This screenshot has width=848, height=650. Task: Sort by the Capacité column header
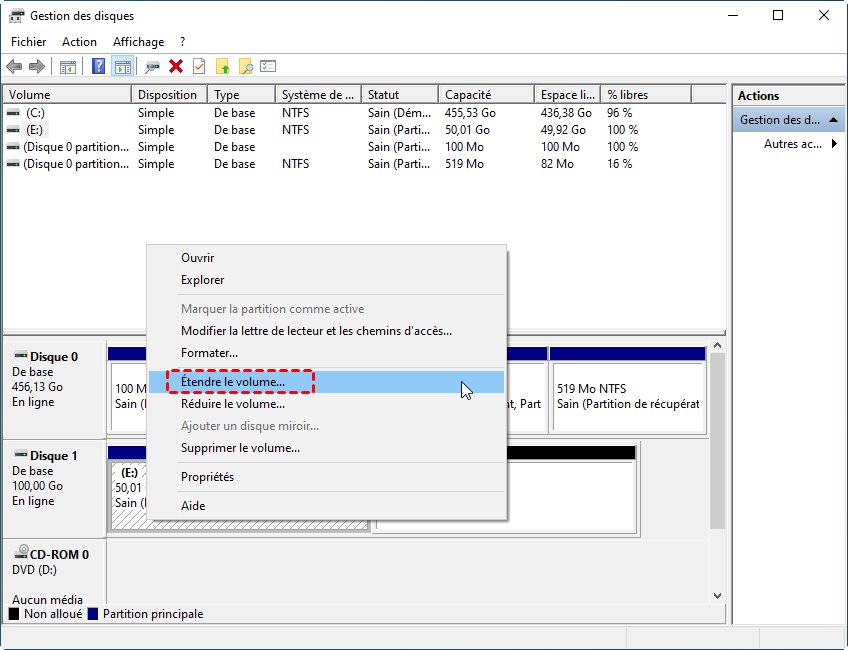point(486,95)
